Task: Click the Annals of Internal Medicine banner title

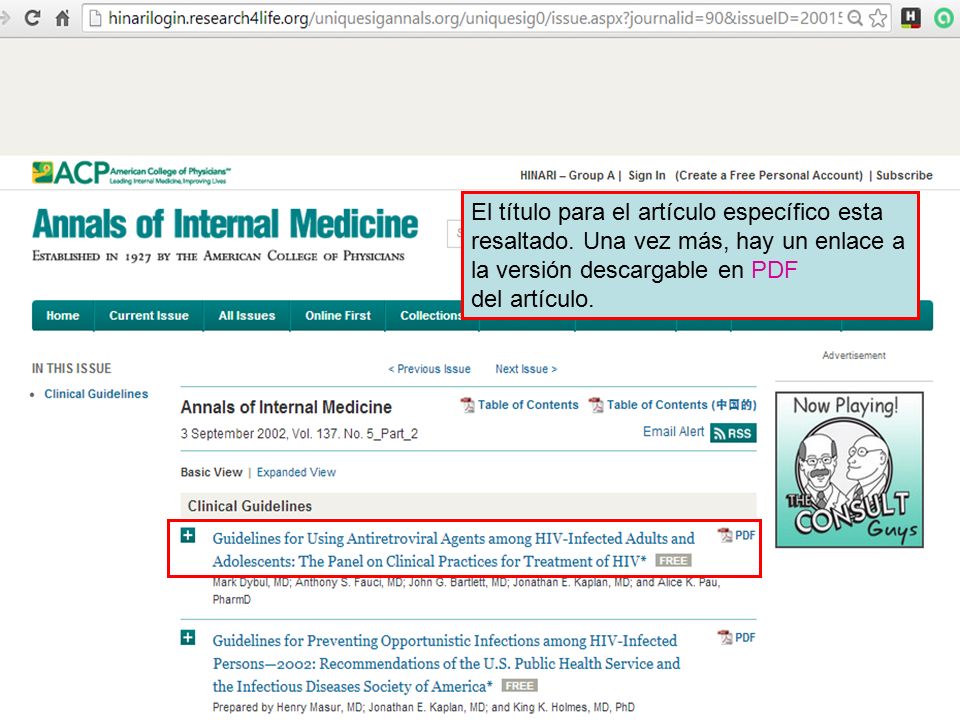Action: click(x=225, y=223)
